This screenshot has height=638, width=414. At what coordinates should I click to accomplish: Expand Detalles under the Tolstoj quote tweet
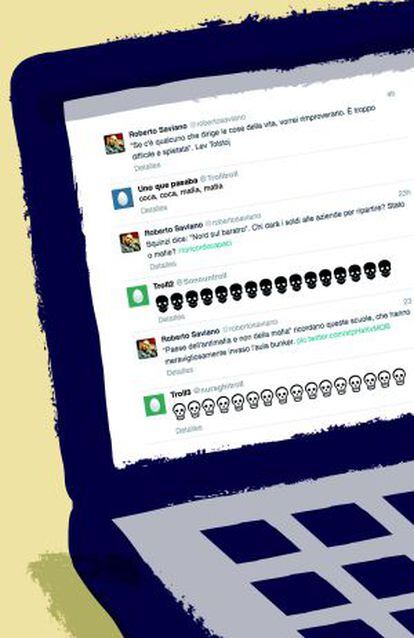(147, 166)
